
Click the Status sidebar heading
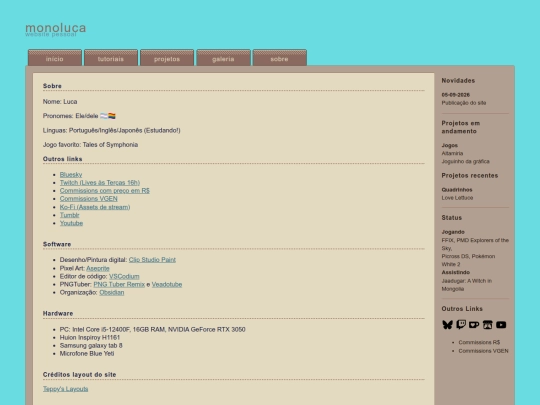(452, 218)
